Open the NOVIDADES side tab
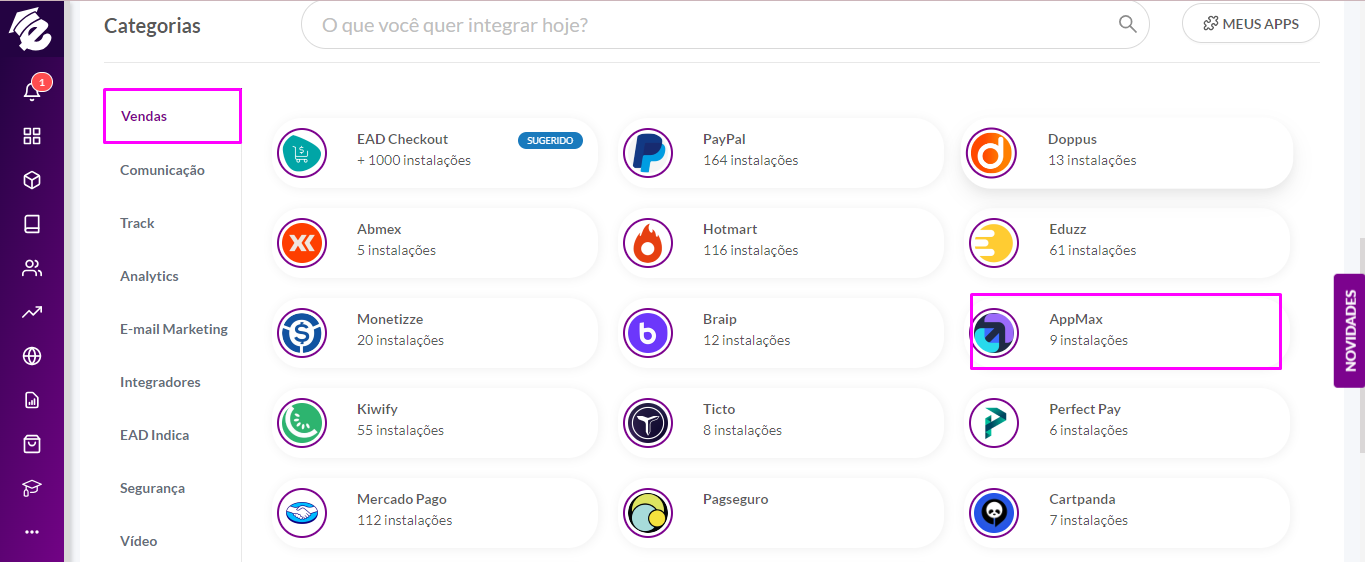 1350,330
